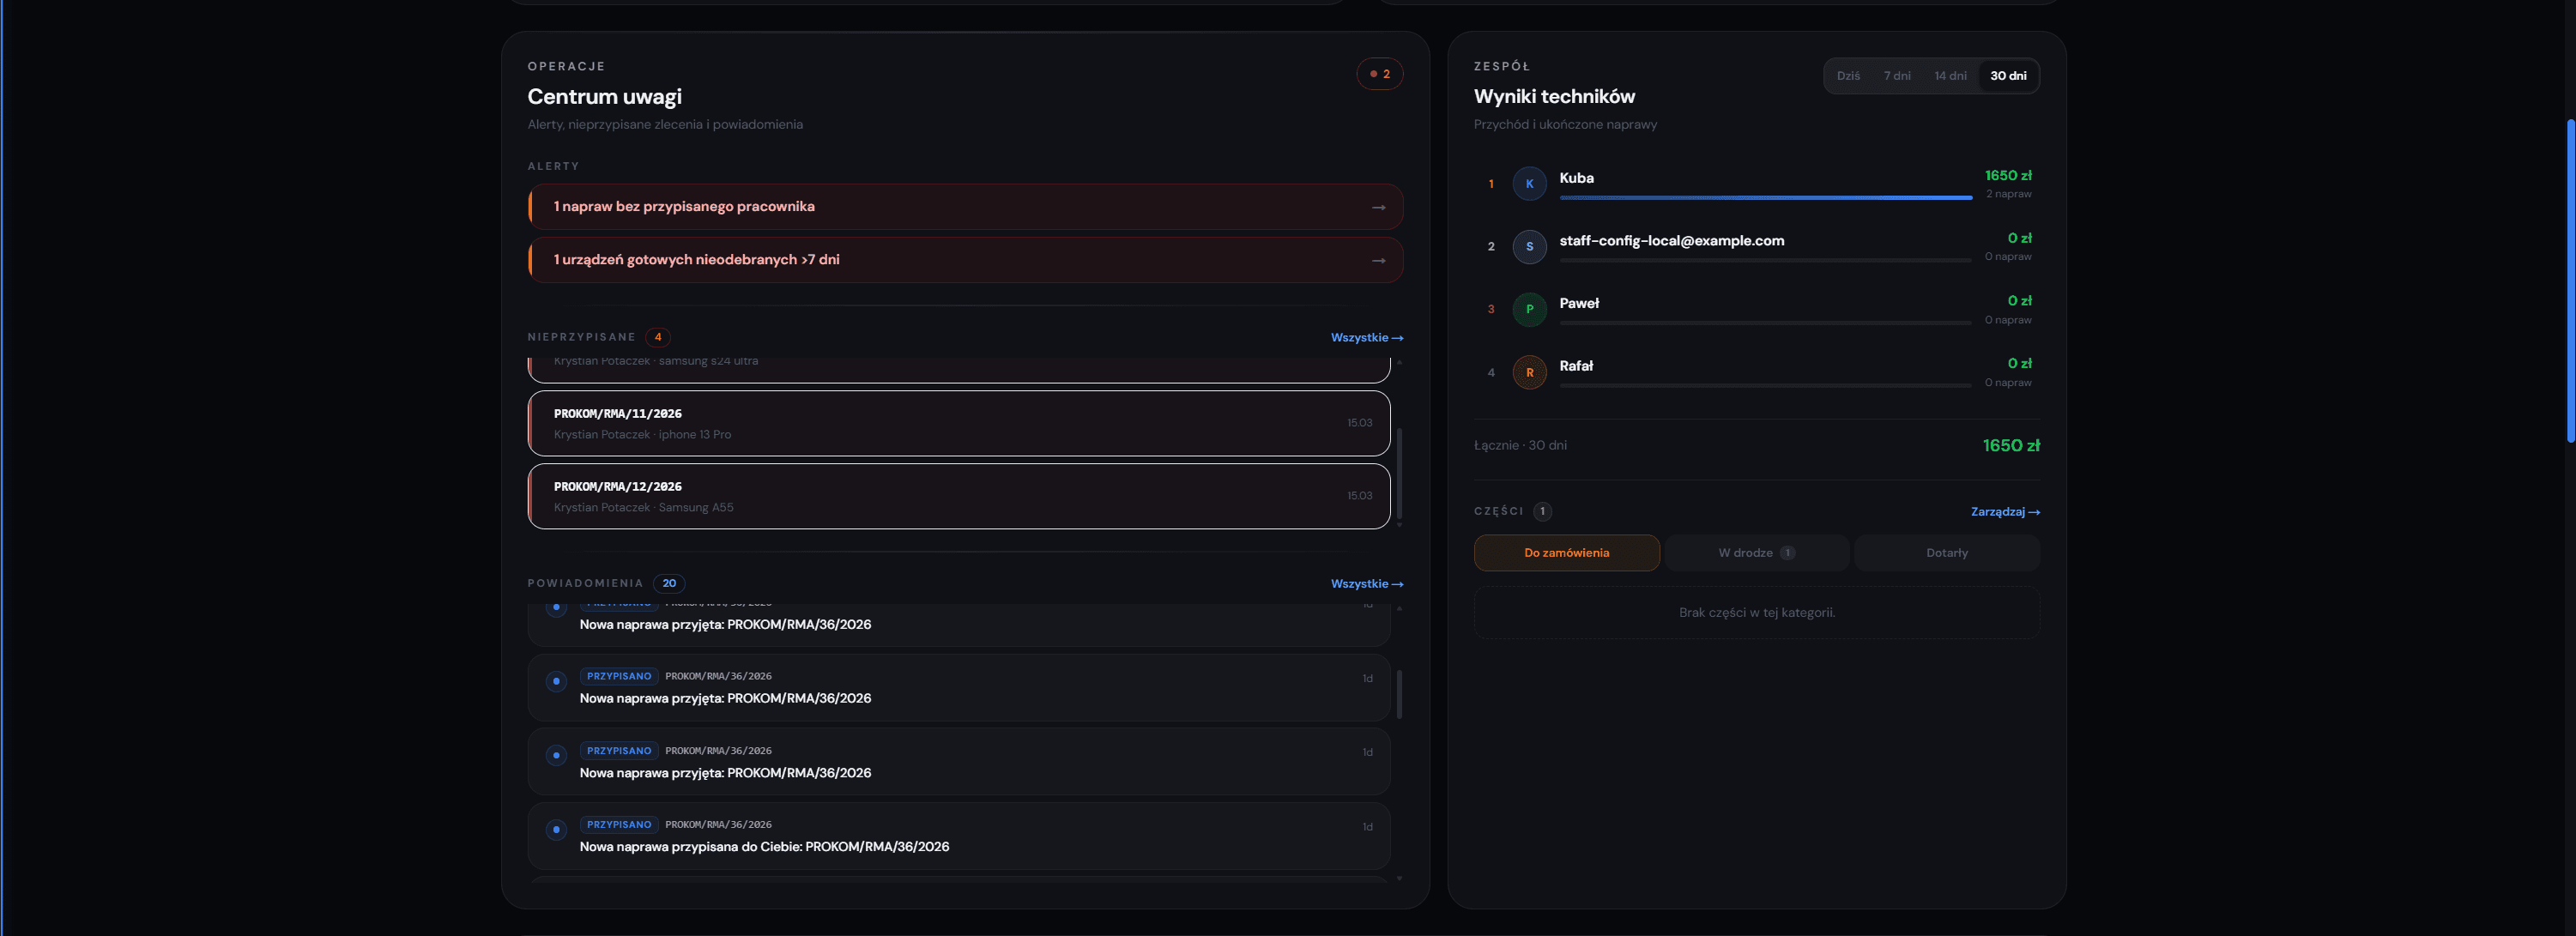This screenshot has width=2576, height=936.
Task: Click the 'Łącznie · 30 dni' total label
Action: (1520, 446)
